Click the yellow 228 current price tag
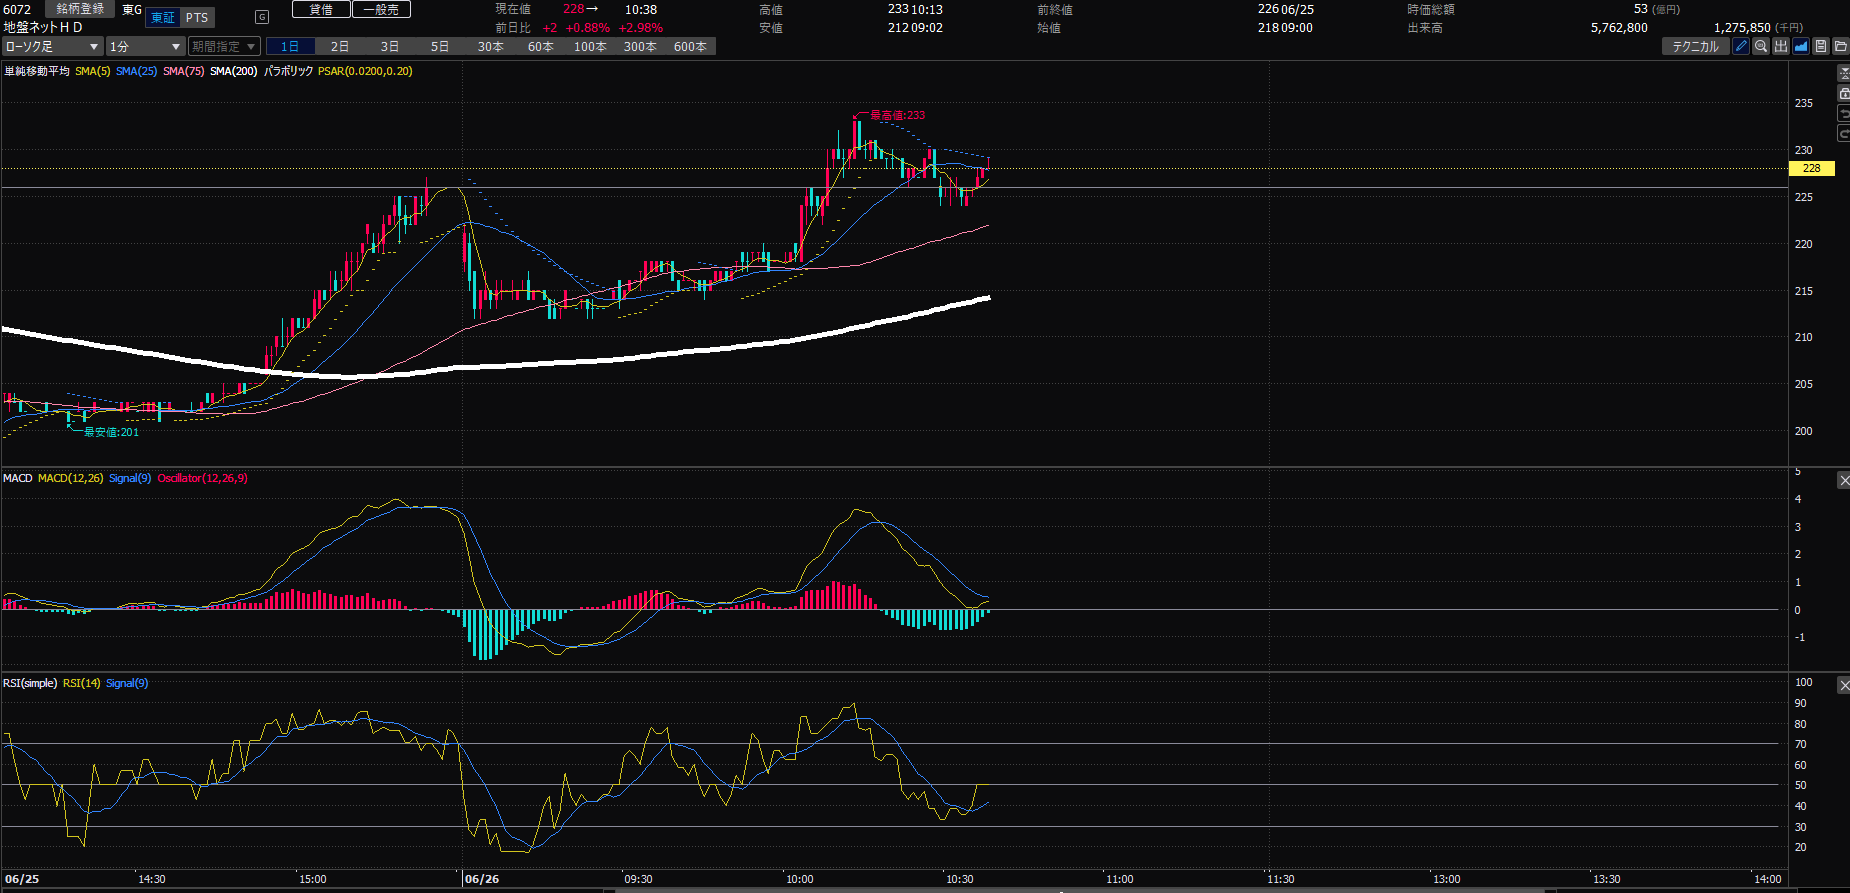 1811,168
